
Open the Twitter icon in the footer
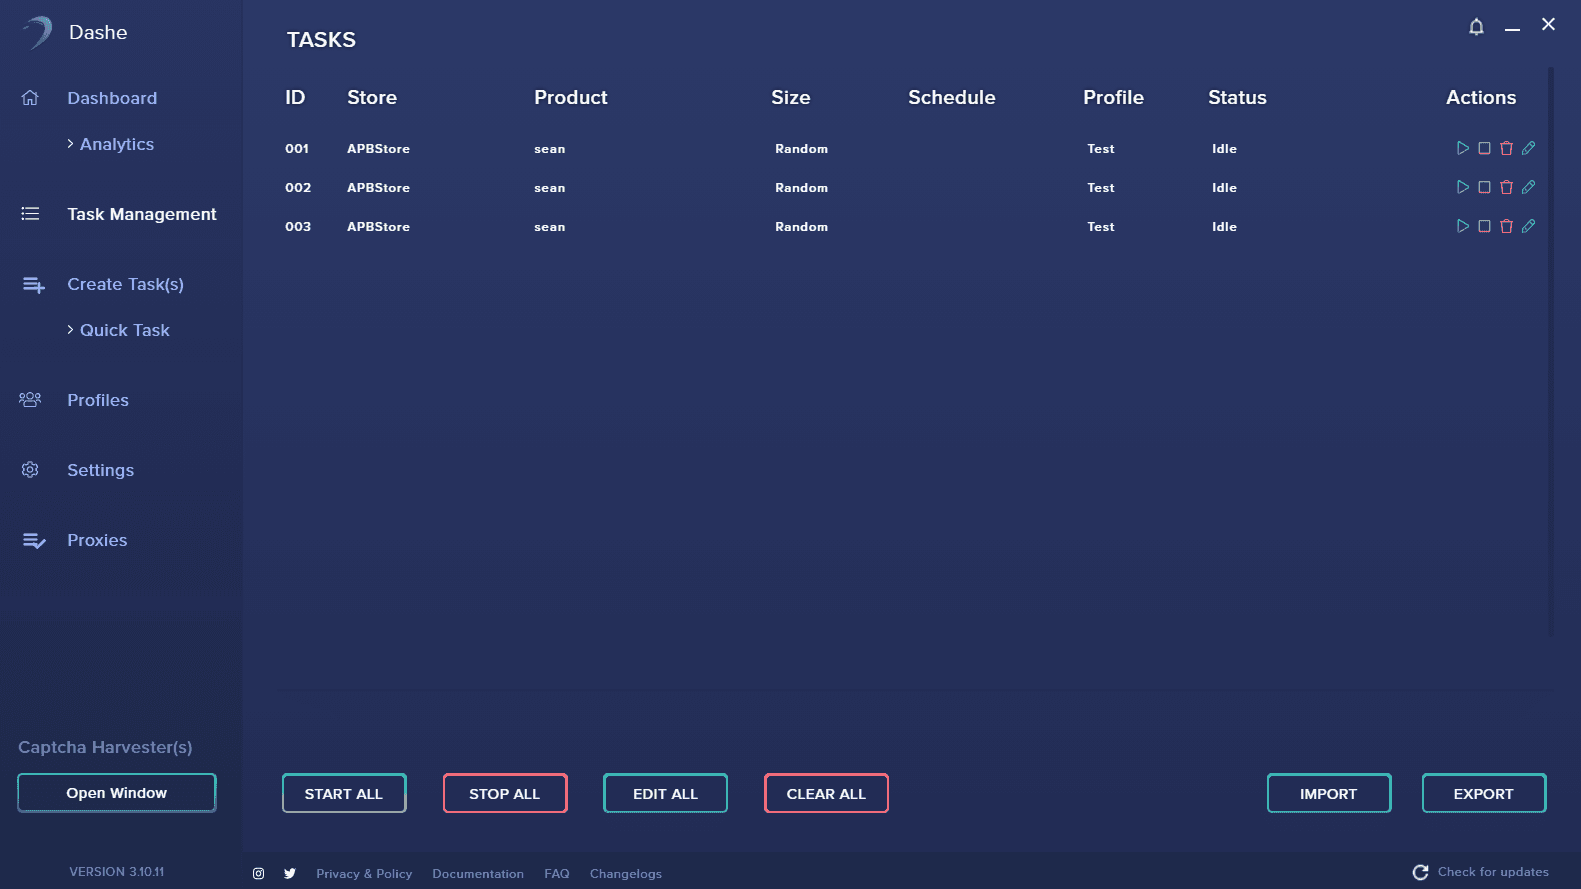[290, 873]
